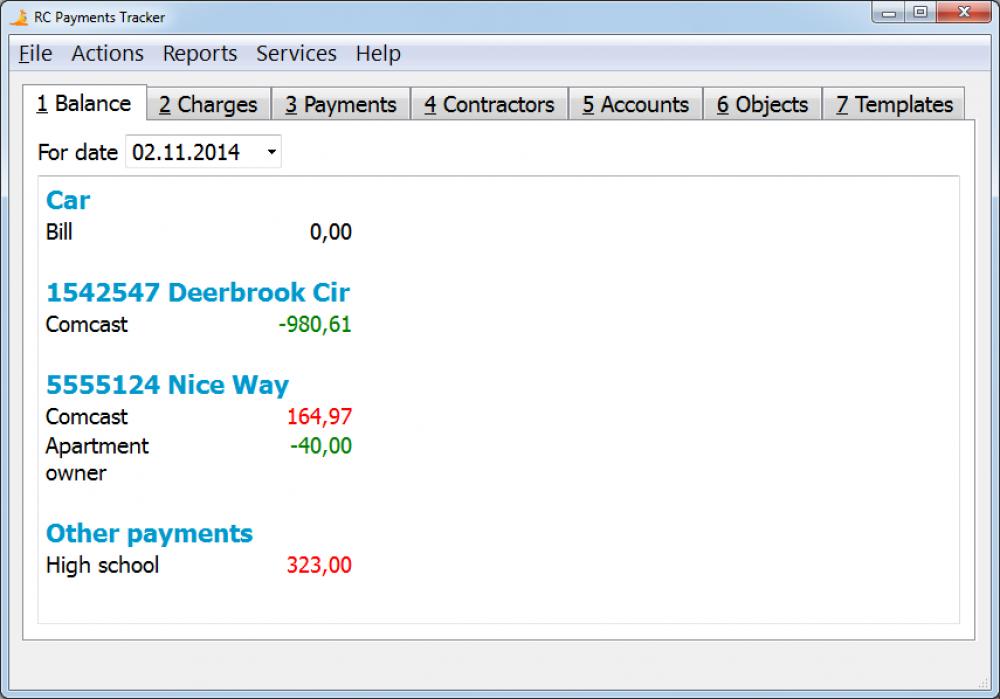This screenshot has height=699, width=1000.
Task: Select the 5555124 Nice Way heading
Action: (166, 384)
